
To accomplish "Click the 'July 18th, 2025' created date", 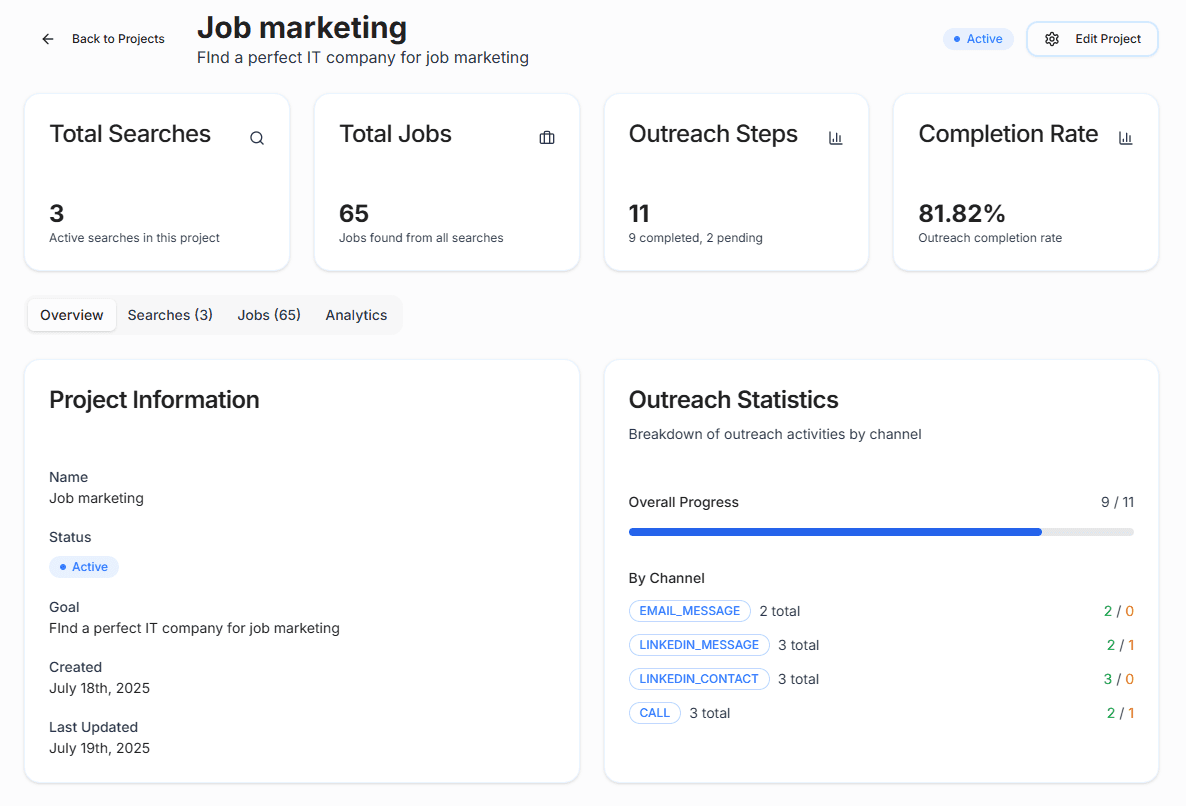I will tap(99, 688).
